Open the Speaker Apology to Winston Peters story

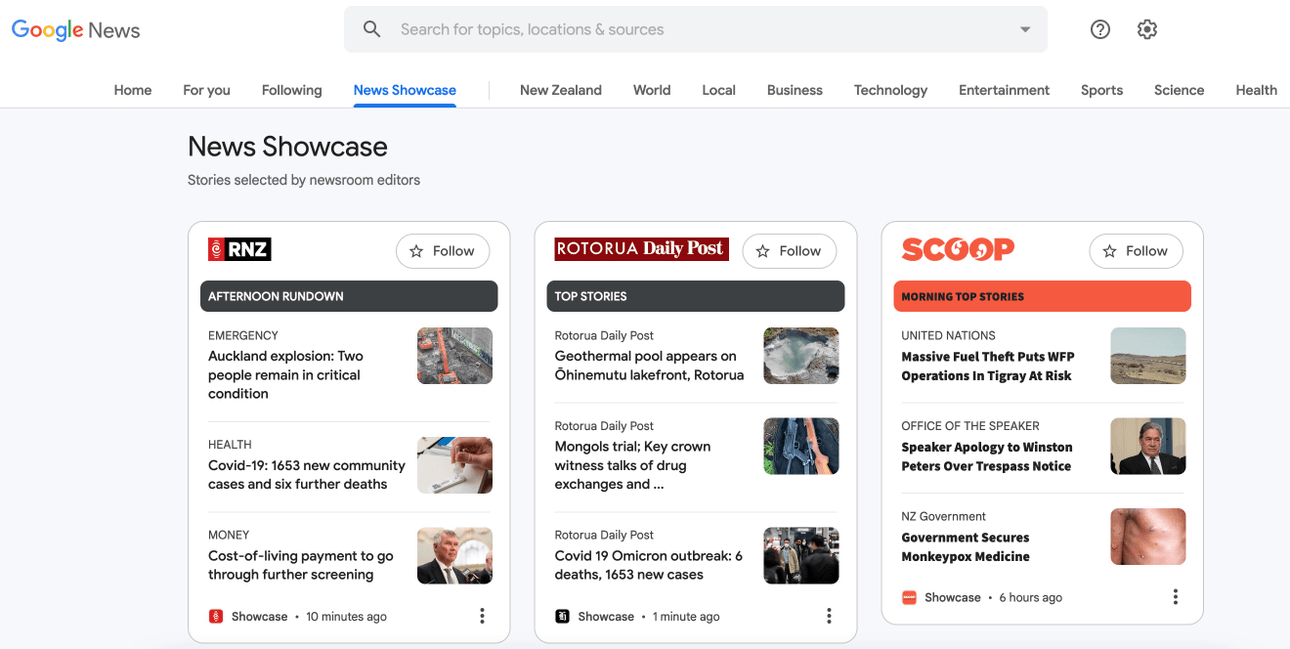(x=986, y=457)
